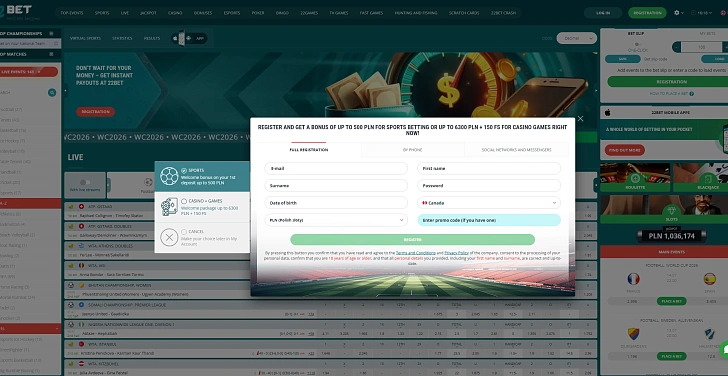Click the Date of birth field
Image resolution: width=728 pixels, height=376 pixels.
pyautogui.click(x=336, y=203)
